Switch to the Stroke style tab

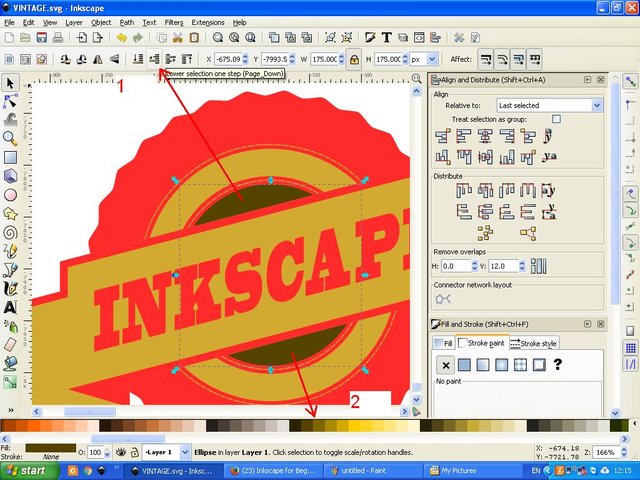pyautogui.click(x=533, y=343)
